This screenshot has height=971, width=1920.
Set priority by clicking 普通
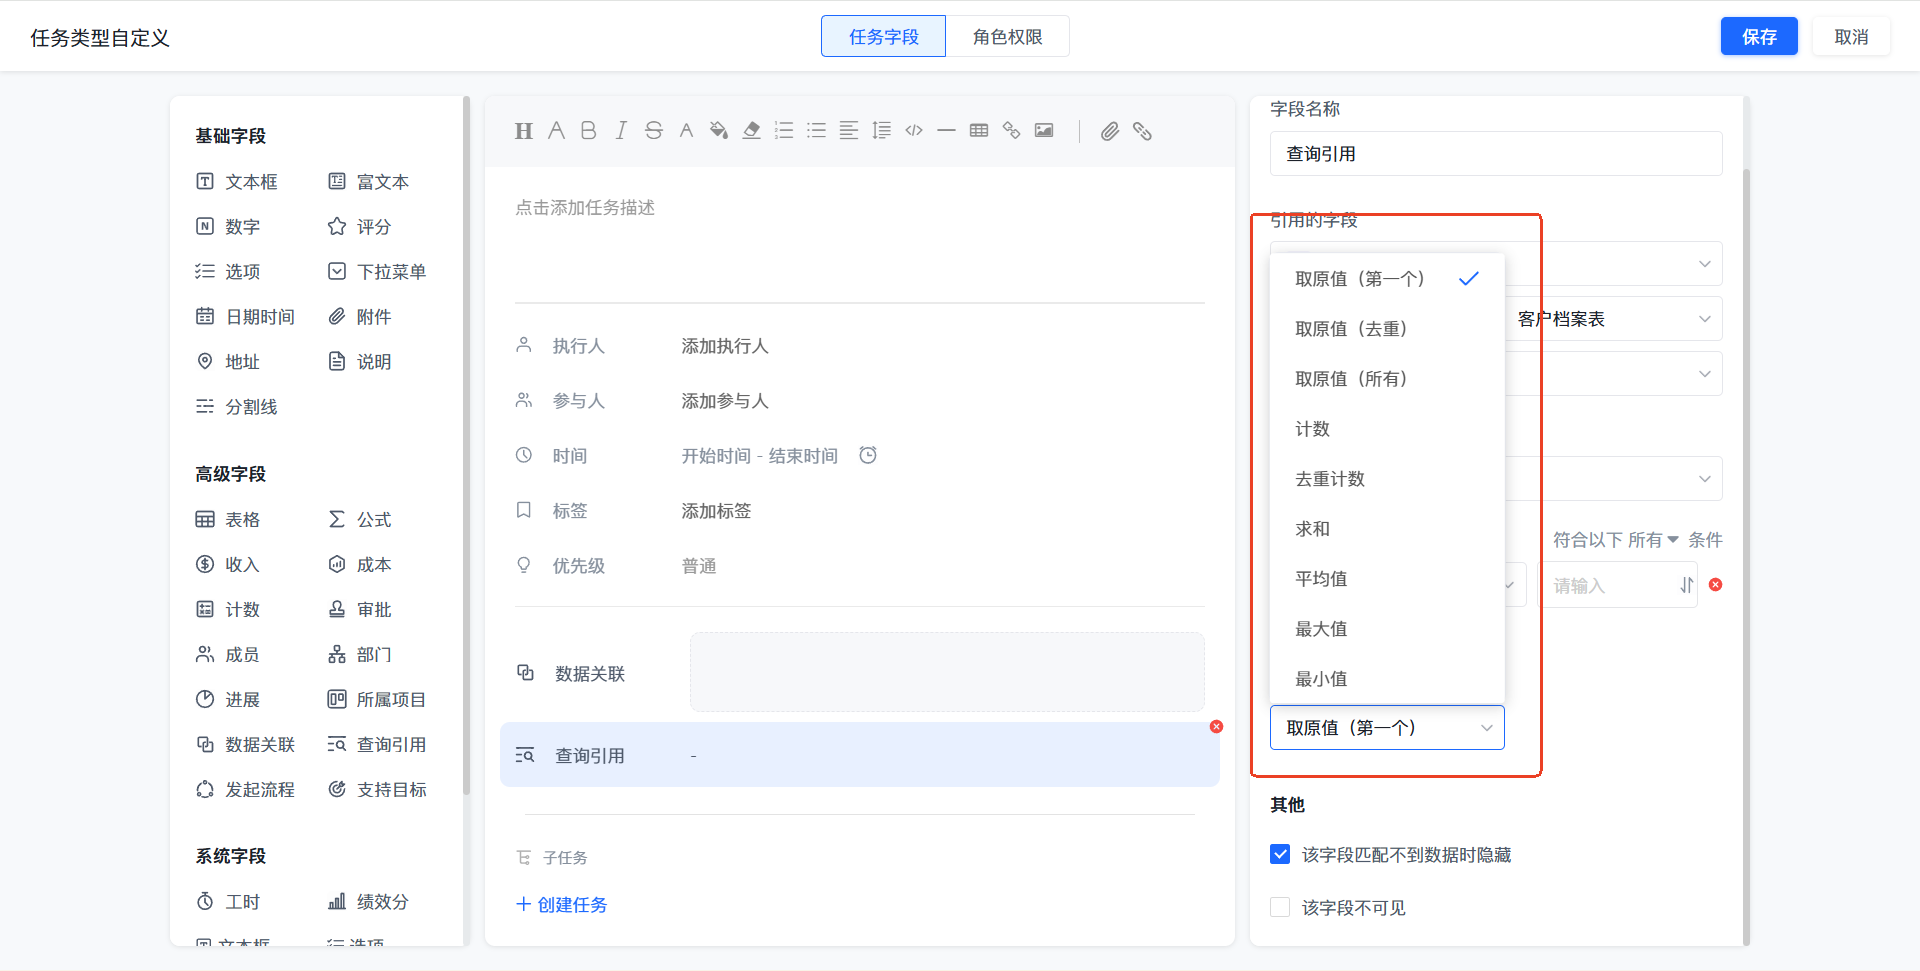699,566
